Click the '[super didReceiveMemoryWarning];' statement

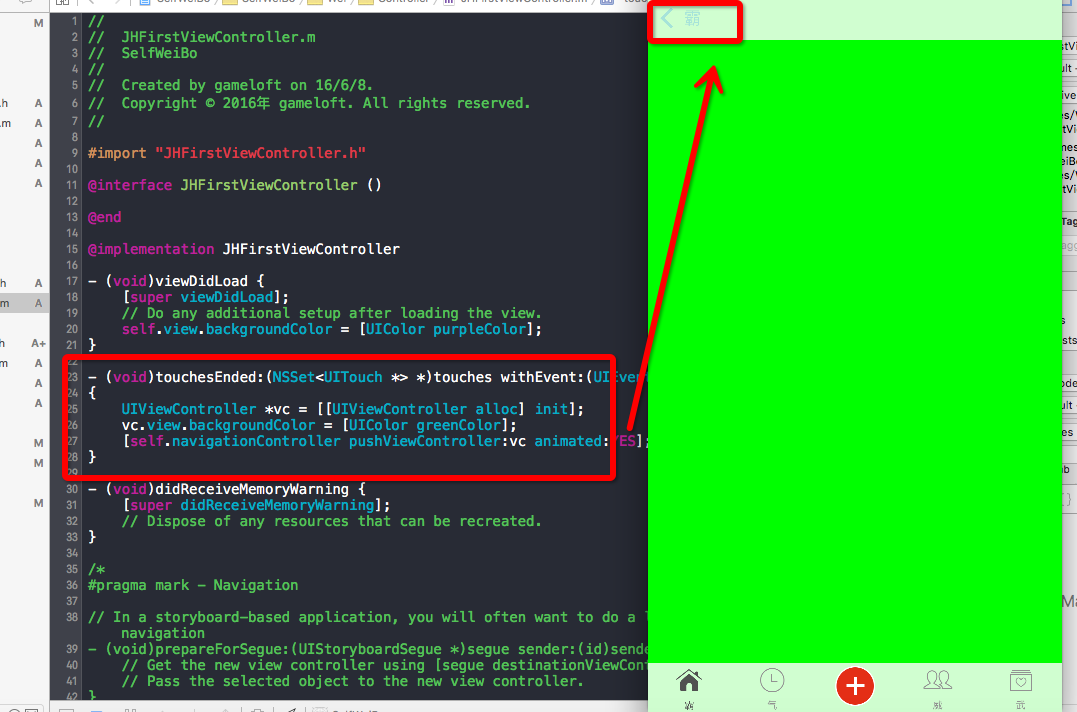click(256, 505)
